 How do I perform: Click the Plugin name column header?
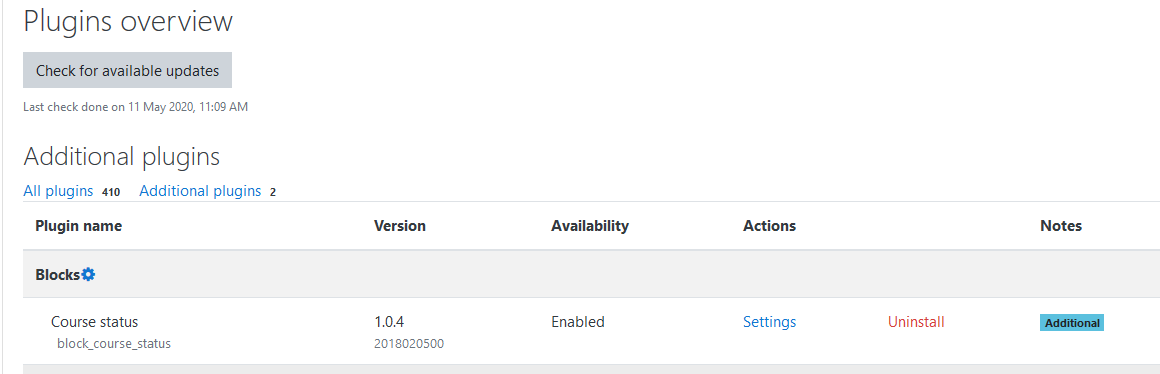click(78, 225)
